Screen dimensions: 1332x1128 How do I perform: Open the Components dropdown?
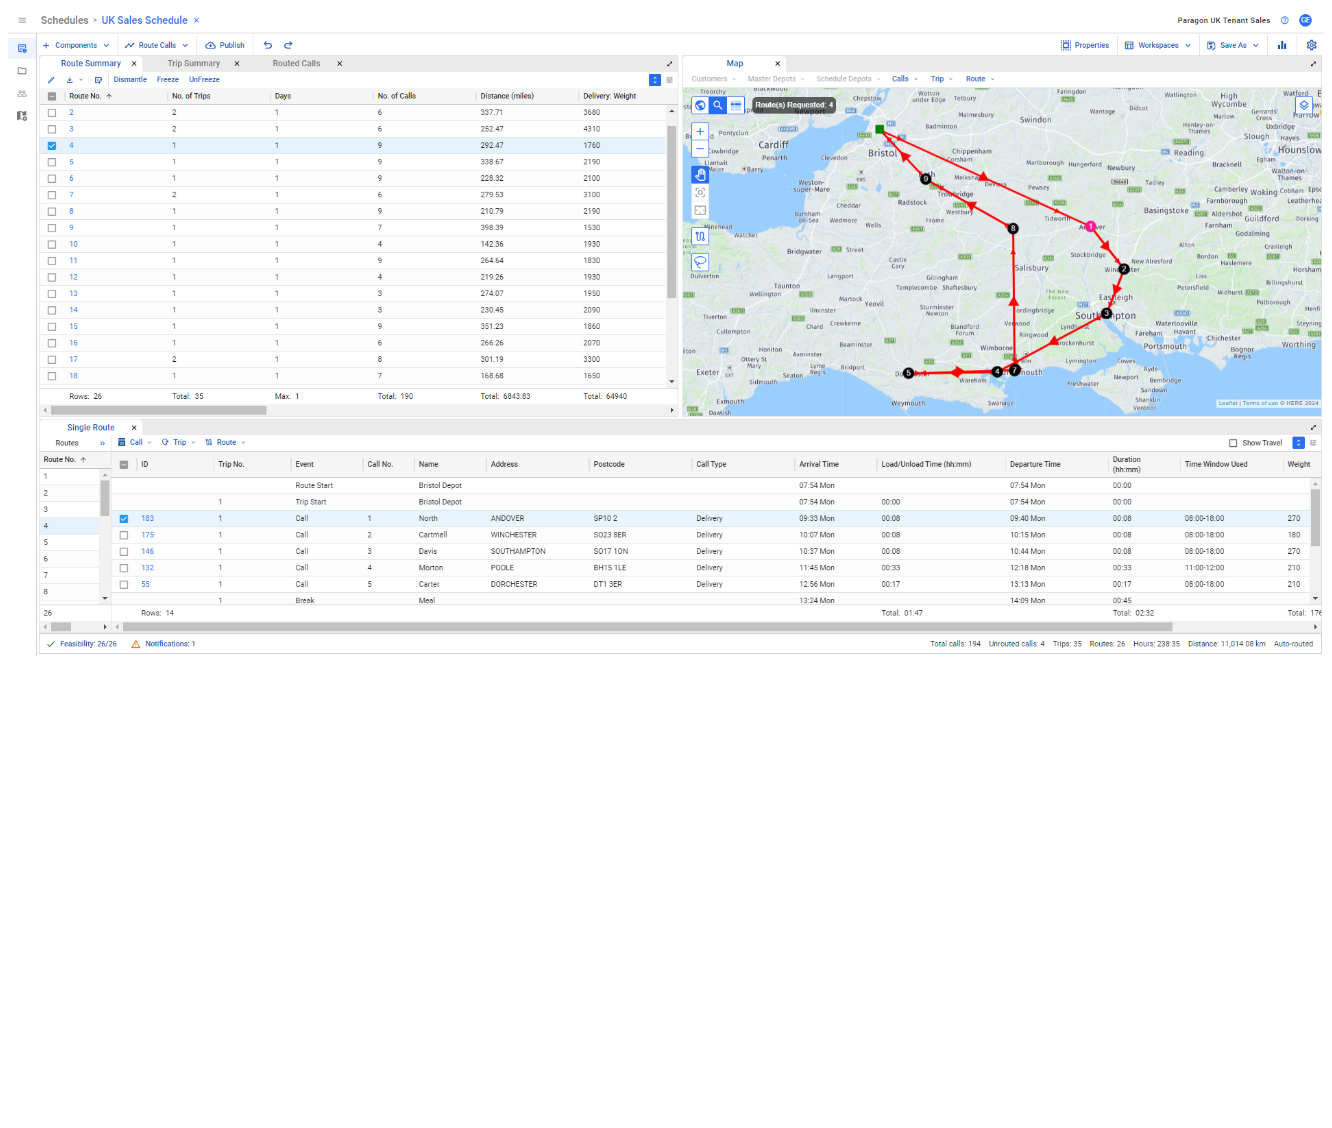pos(76,45)
